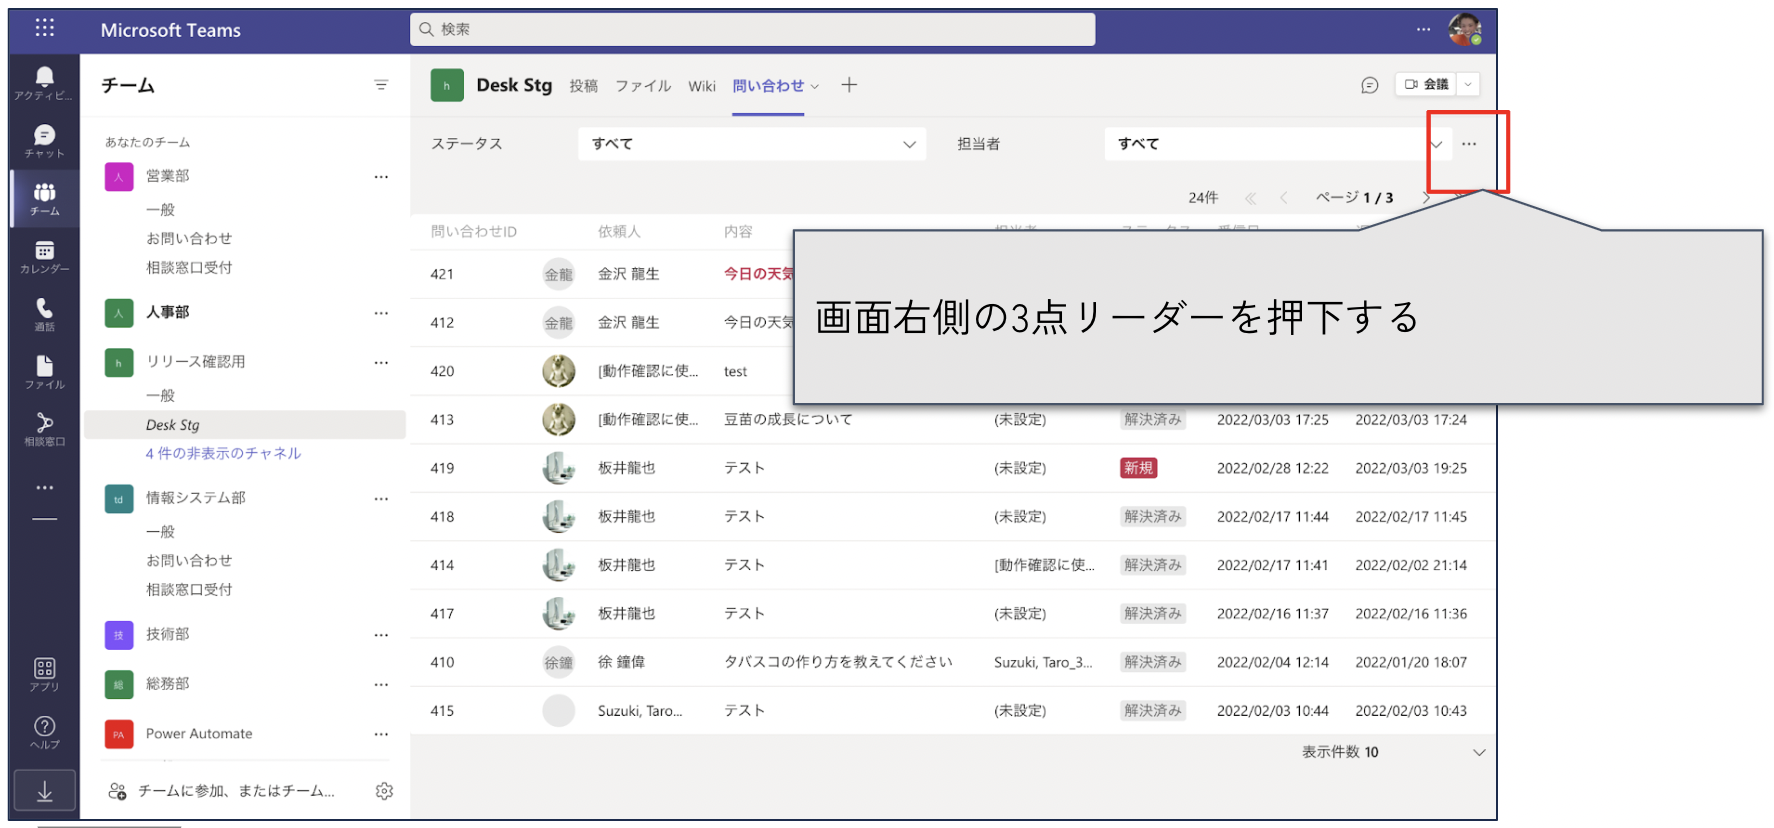This screenshot has height=828, width=1774.
Task: Open 情報システム部 相談窓口受付 channel
Action: (x=189, y=589)
